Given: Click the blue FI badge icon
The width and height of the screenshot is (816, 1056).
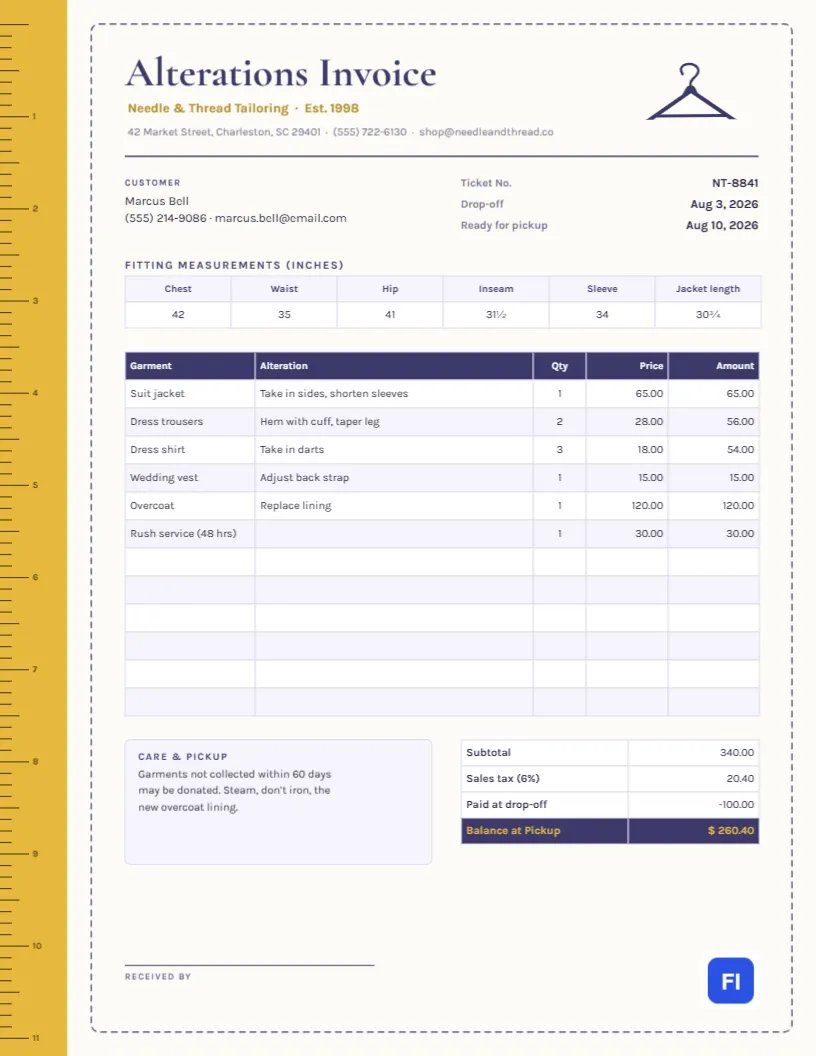Looking at the screenshot, I should pos(730,981).
